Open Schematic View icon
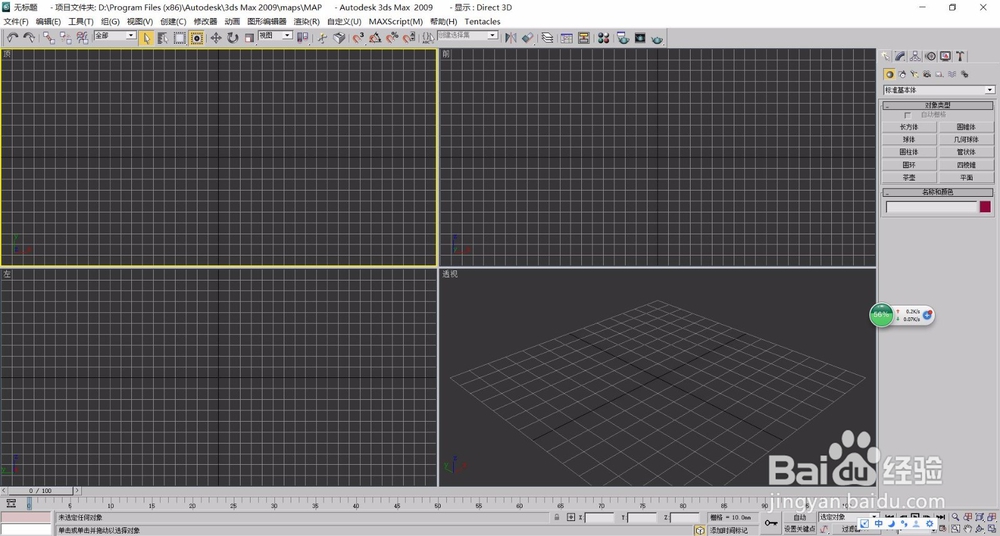 (584, 38)
